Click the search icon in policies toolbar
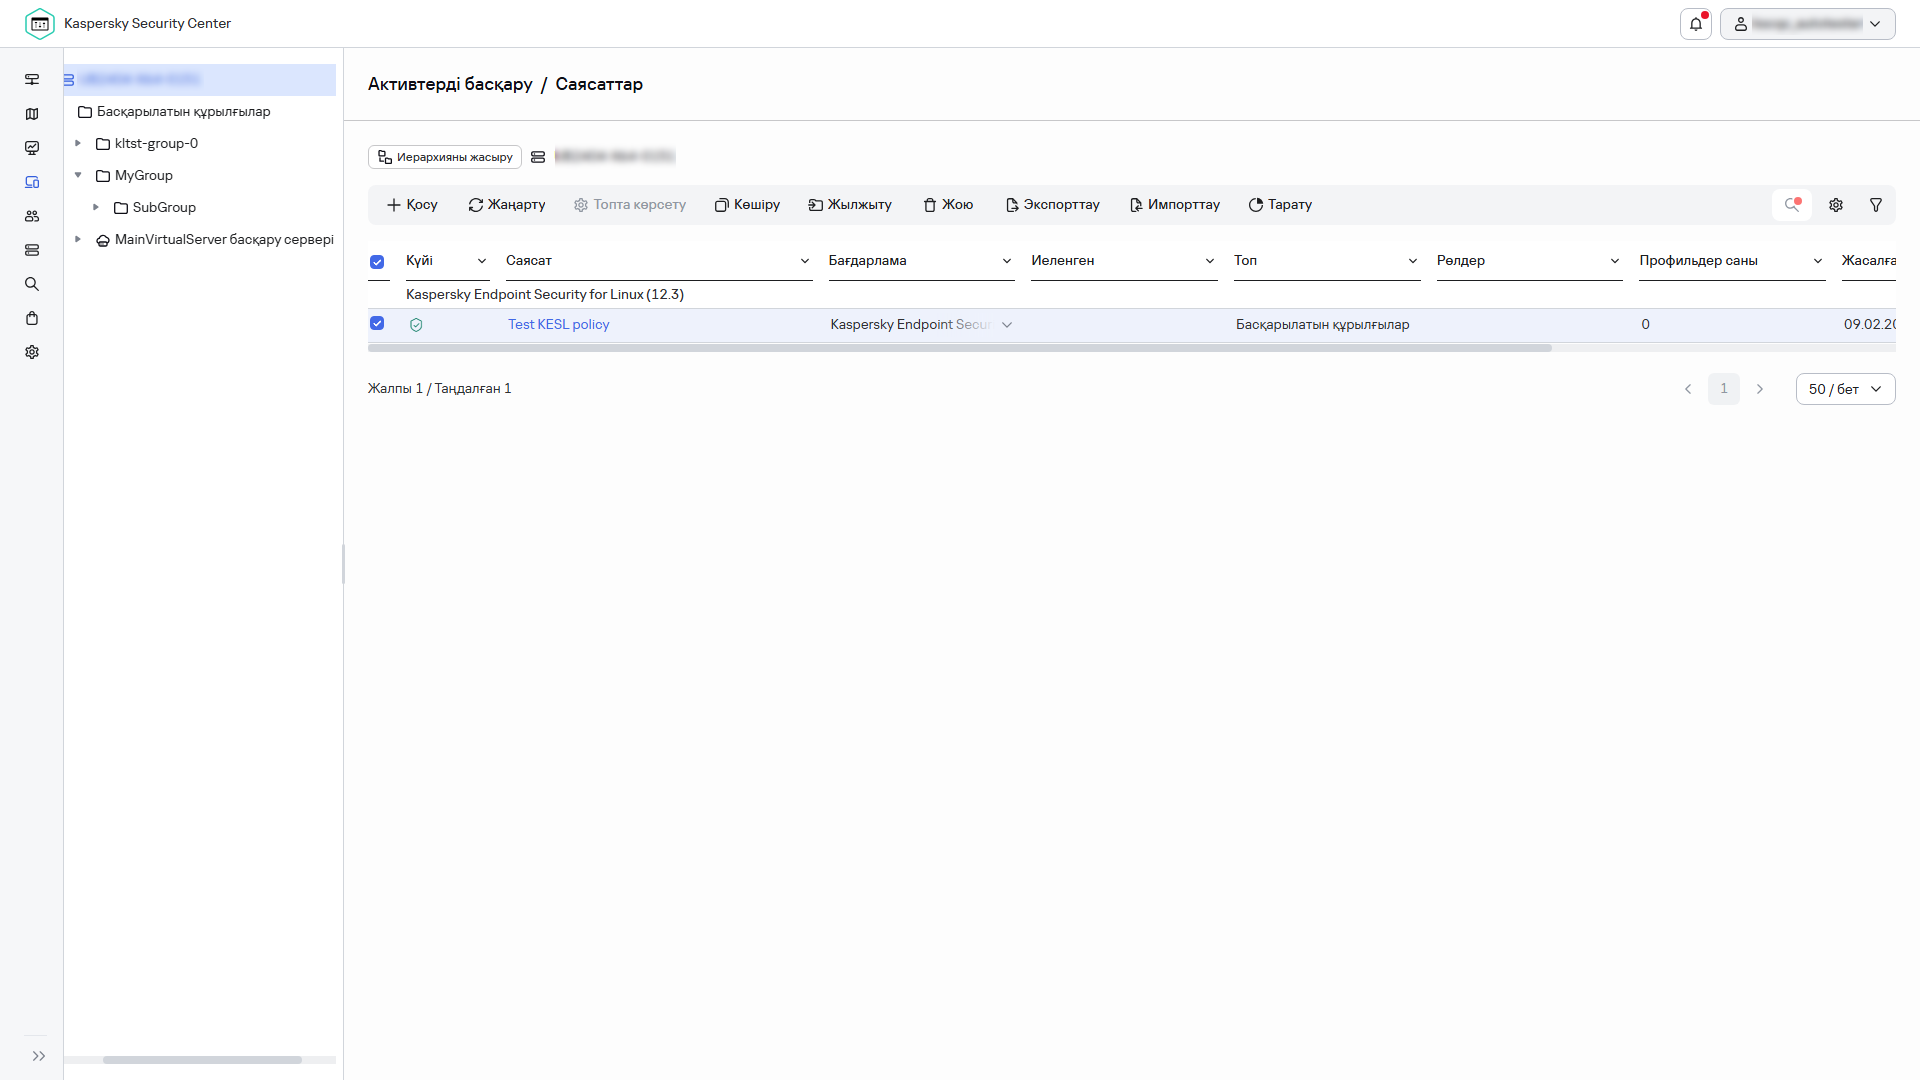Viewport: 1920px width, 1080px height. (x=1792, y=205)
